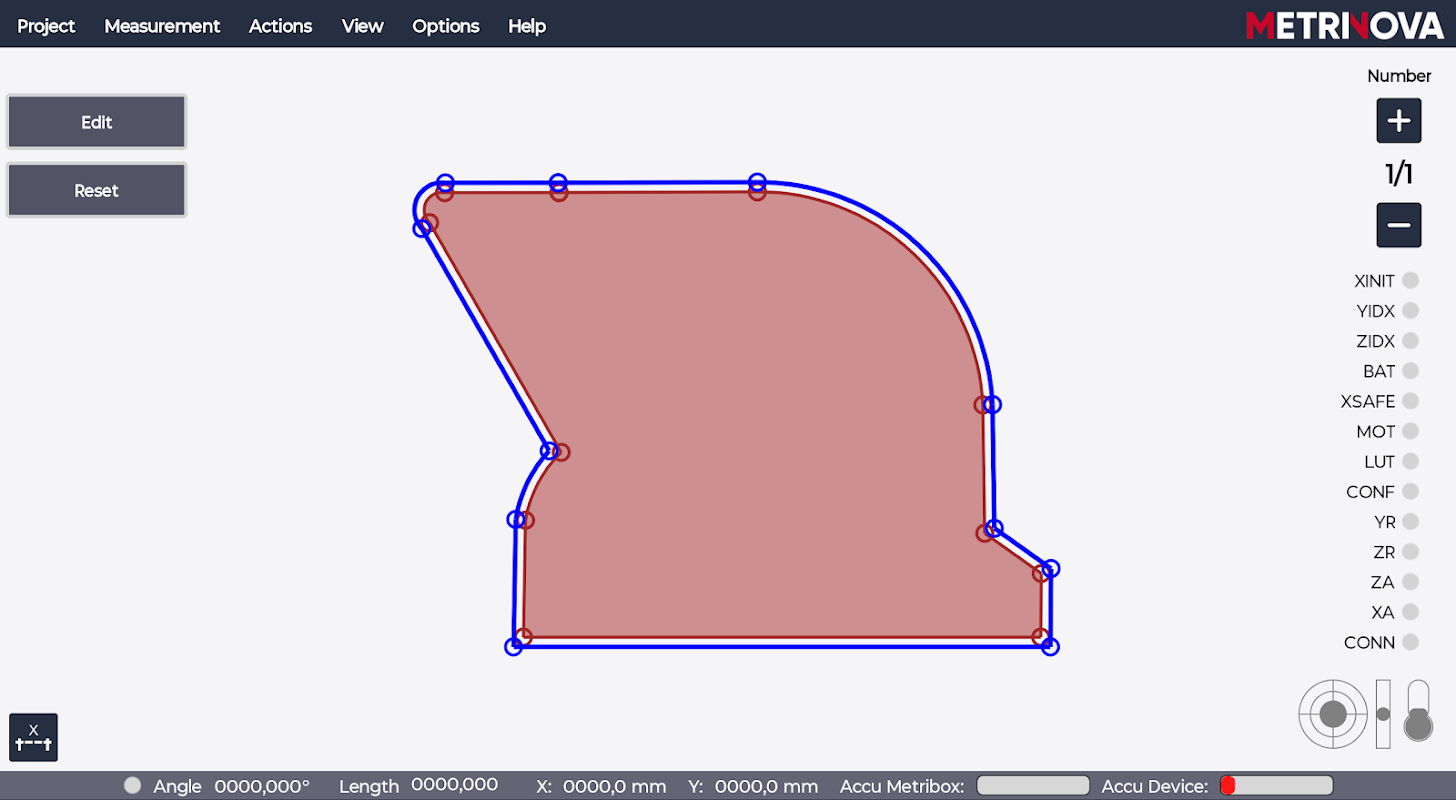Click the YIDX status indicator
The image size is (1456, 800).
(1410, 311)
